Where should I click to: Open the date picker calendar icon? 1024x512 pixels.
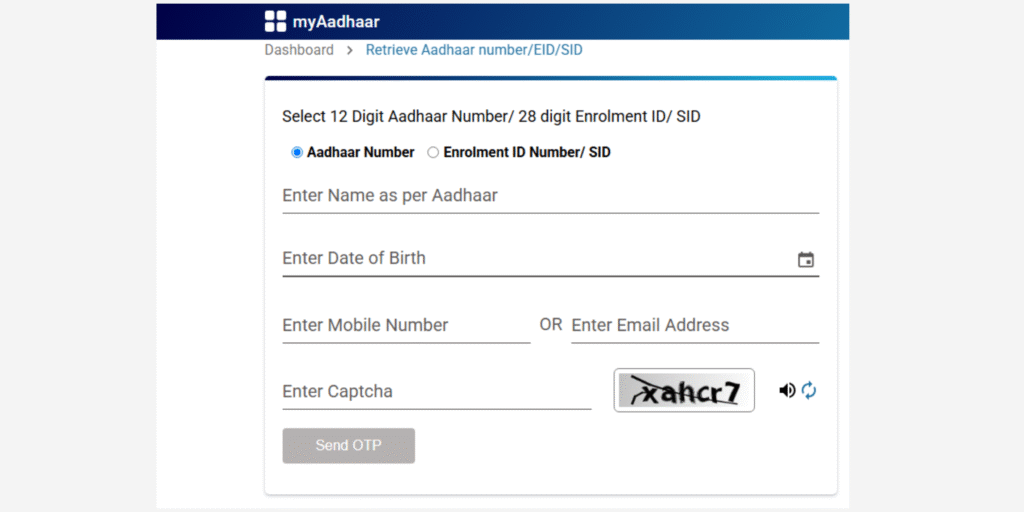coord(806,260)
